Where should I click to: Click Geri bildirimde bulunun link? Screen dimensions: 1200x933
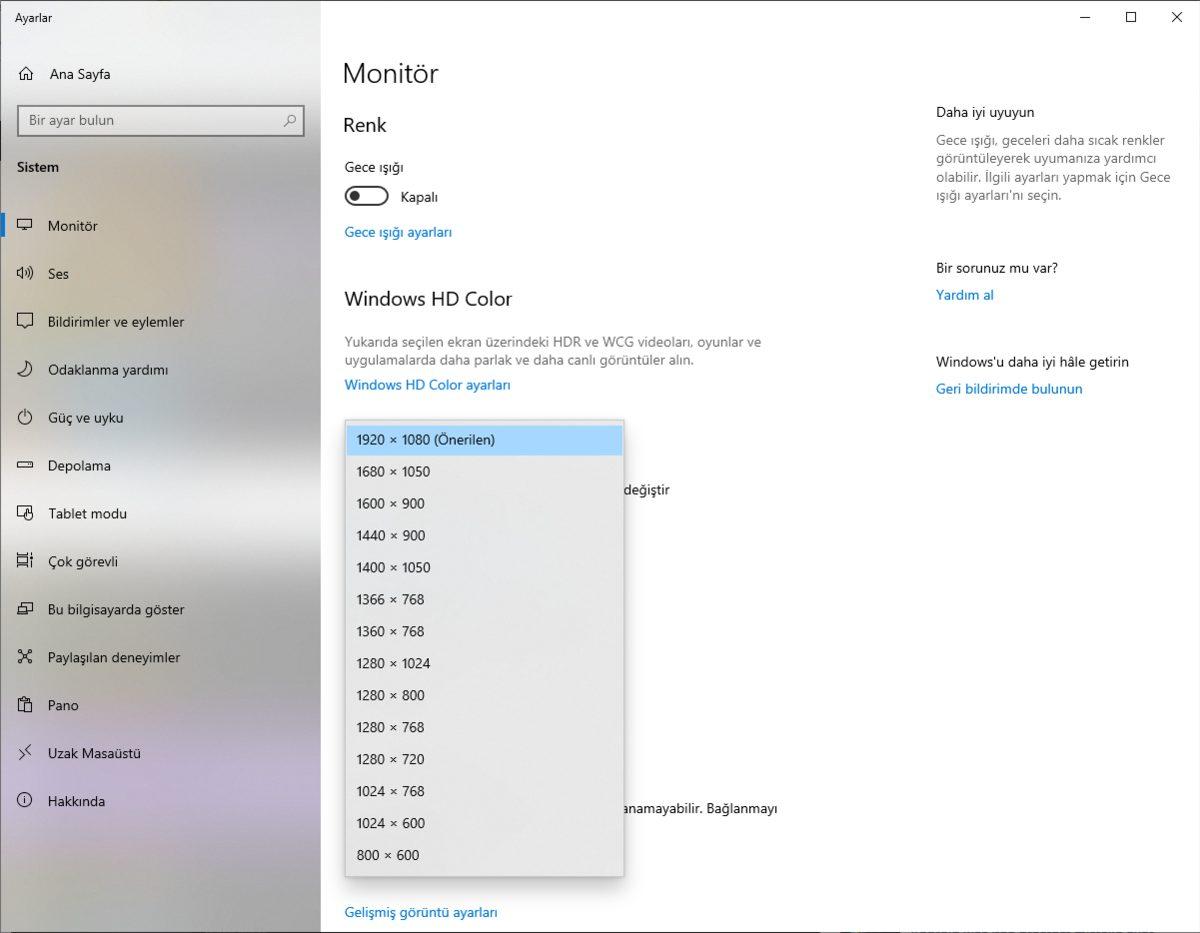tap(1008, 388)
